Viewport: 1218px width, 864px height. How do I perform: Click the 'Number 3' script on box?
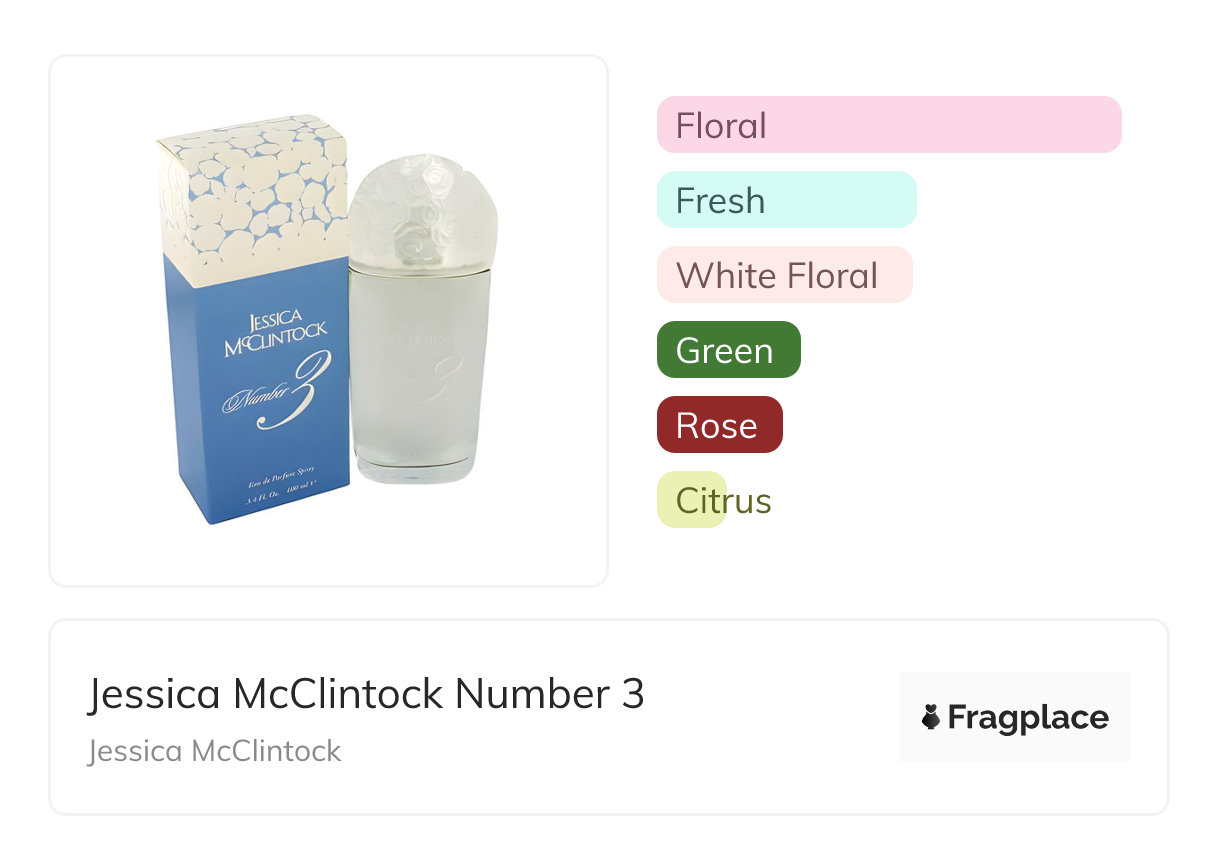[275, 397]
